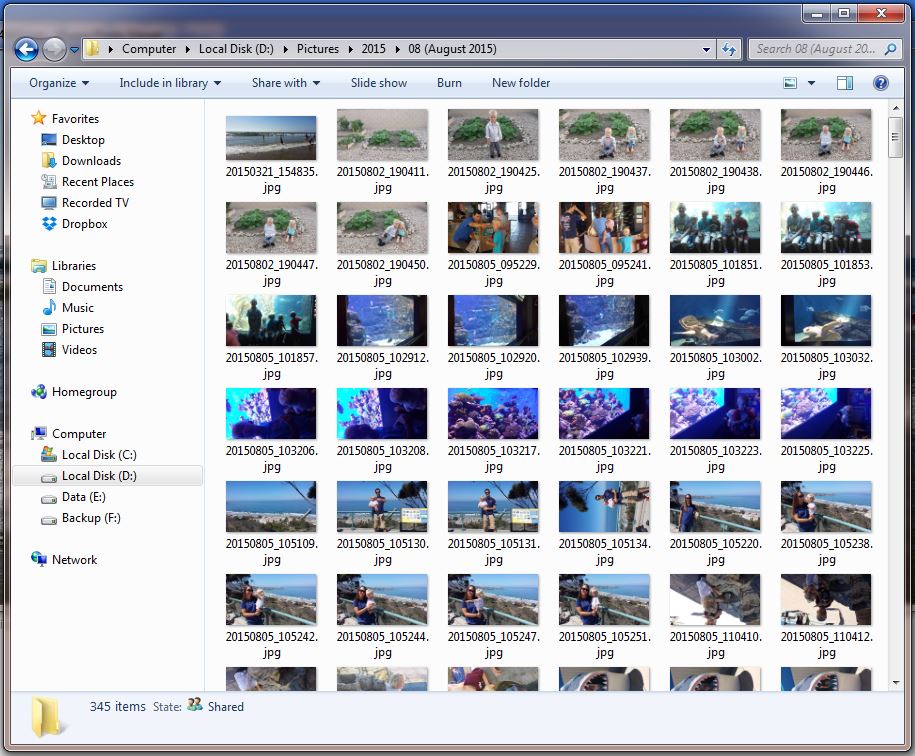Image resolution: width=915 pixels, height=756 pixels.
Task: Open the recent pages dropdown arrow
Action: [x=74, y=50]
